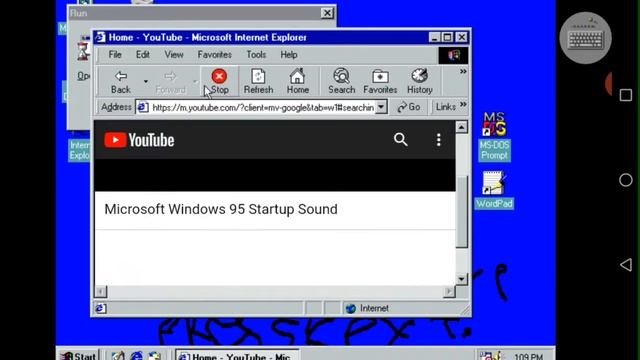
Task: Open the Edit menu
Action: point(142,55)
